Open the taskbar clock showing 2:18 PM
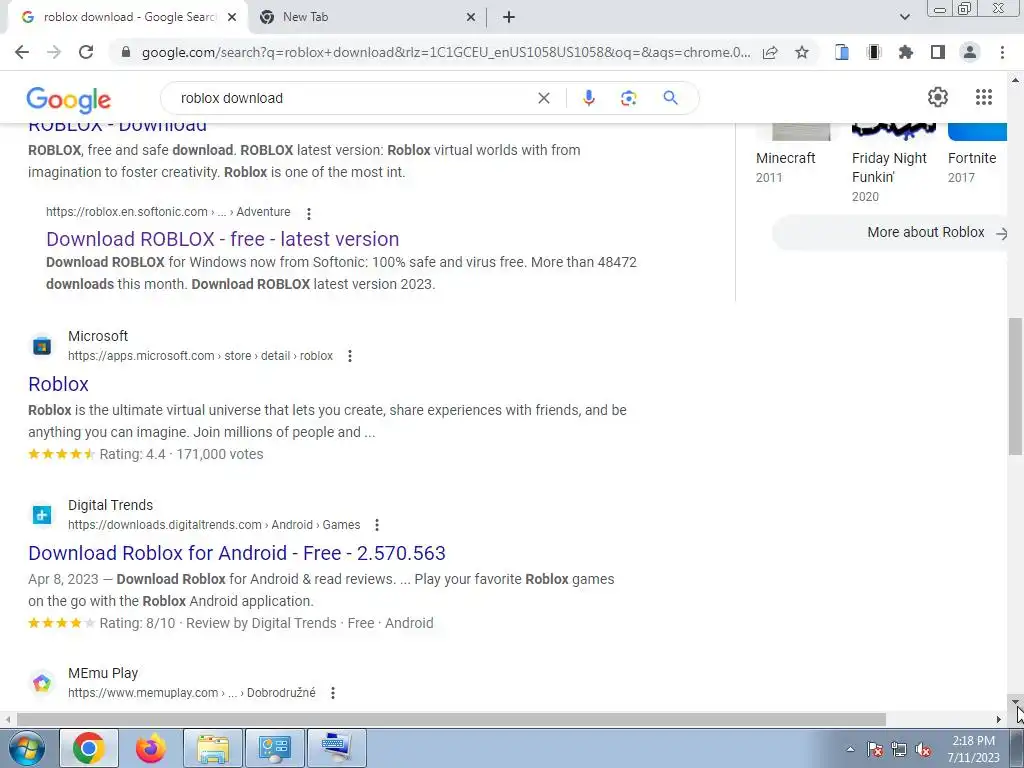Screen dimensions: 1024x768 tap(973, 749)
